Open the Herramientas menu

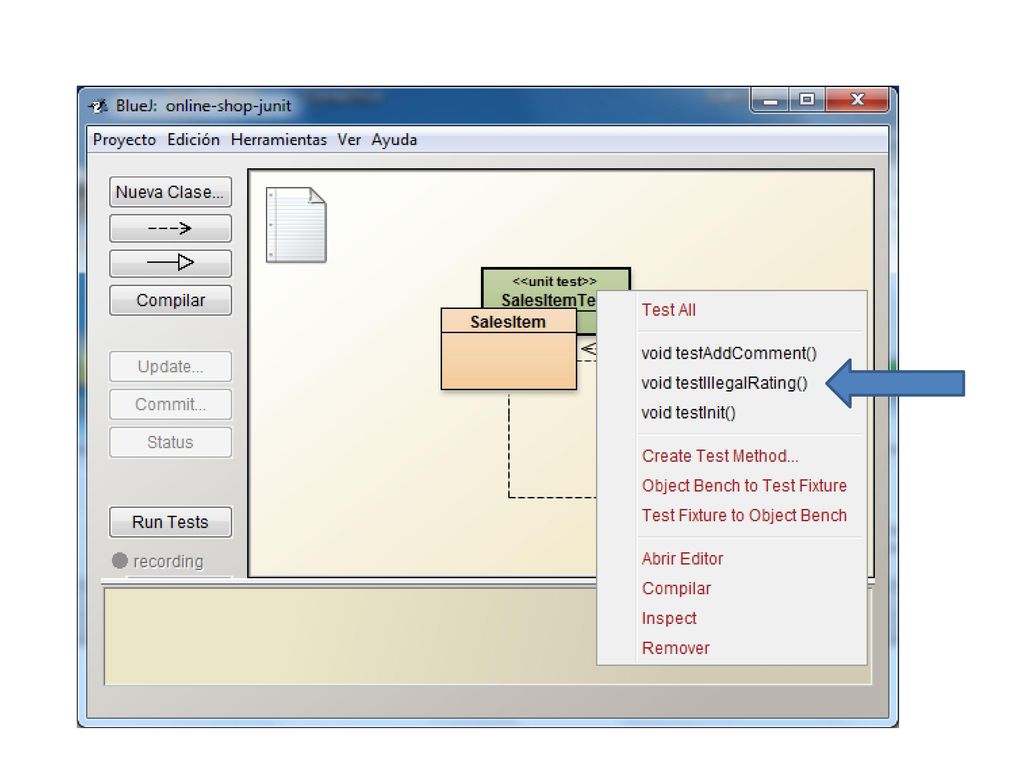coord(279,140)
